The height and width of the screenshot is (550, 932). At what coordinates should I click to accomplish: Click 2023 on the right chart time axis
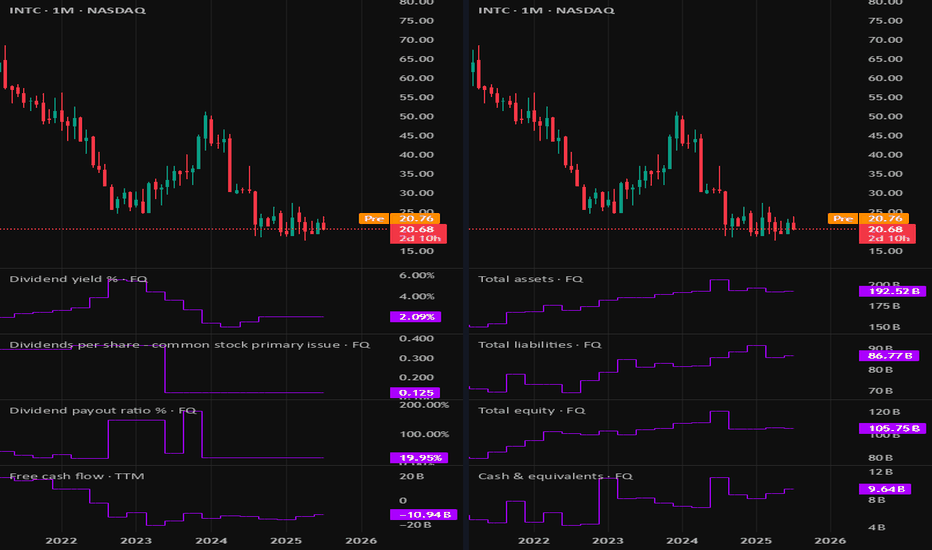coord(607,540)
